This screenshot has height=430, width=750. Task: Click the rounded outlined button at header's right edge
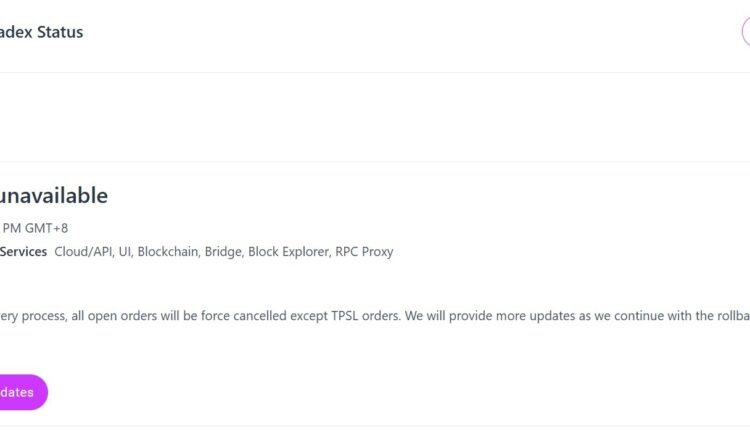click(746, 32)
